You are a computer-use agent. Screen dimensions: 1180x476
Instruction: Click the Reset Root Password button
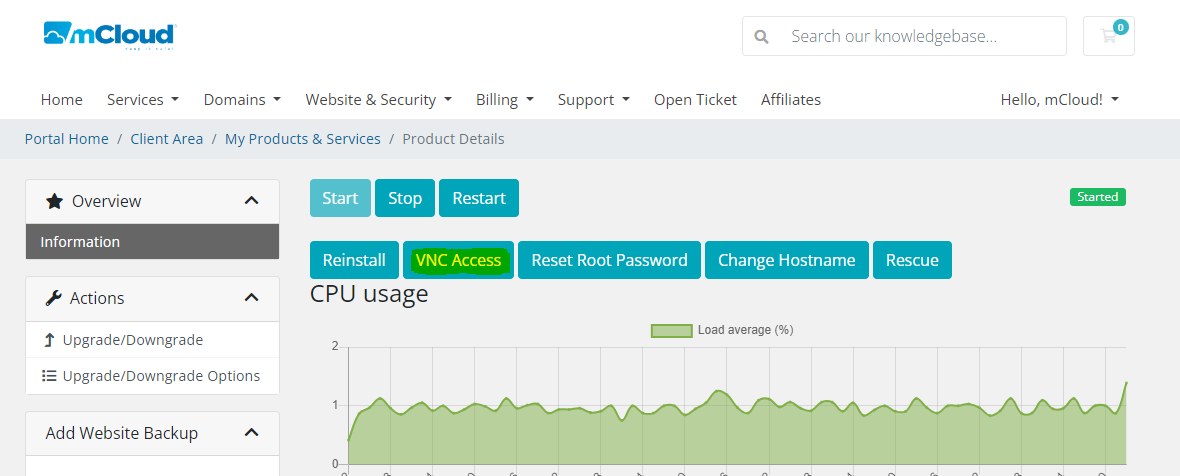point(609,260)
